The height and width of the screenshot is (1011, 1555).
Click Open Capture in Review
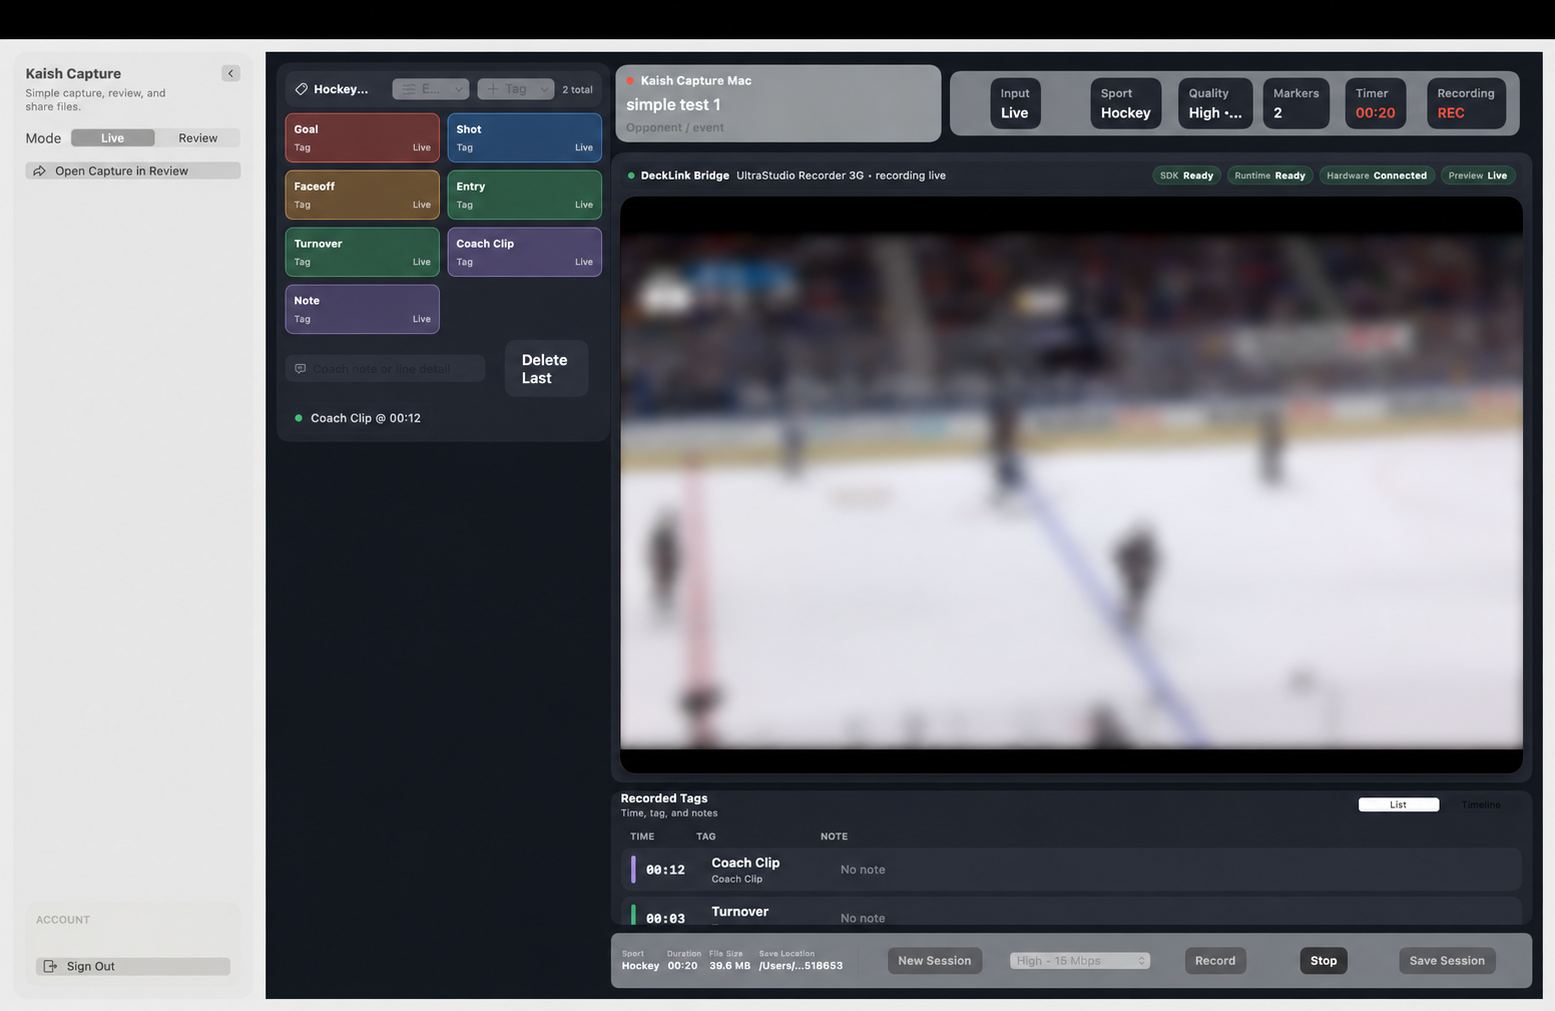tap(133, 171)
